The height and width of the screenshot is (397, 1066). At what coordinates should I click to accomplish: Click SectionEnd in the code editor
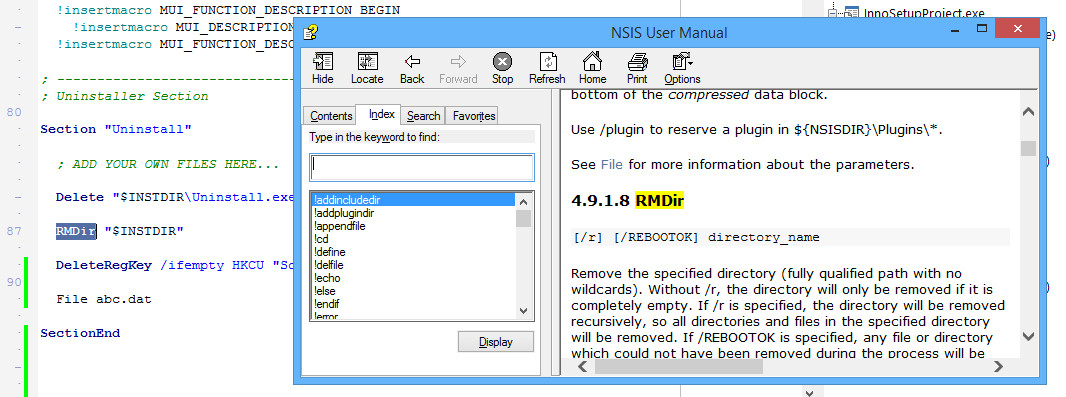80,333
